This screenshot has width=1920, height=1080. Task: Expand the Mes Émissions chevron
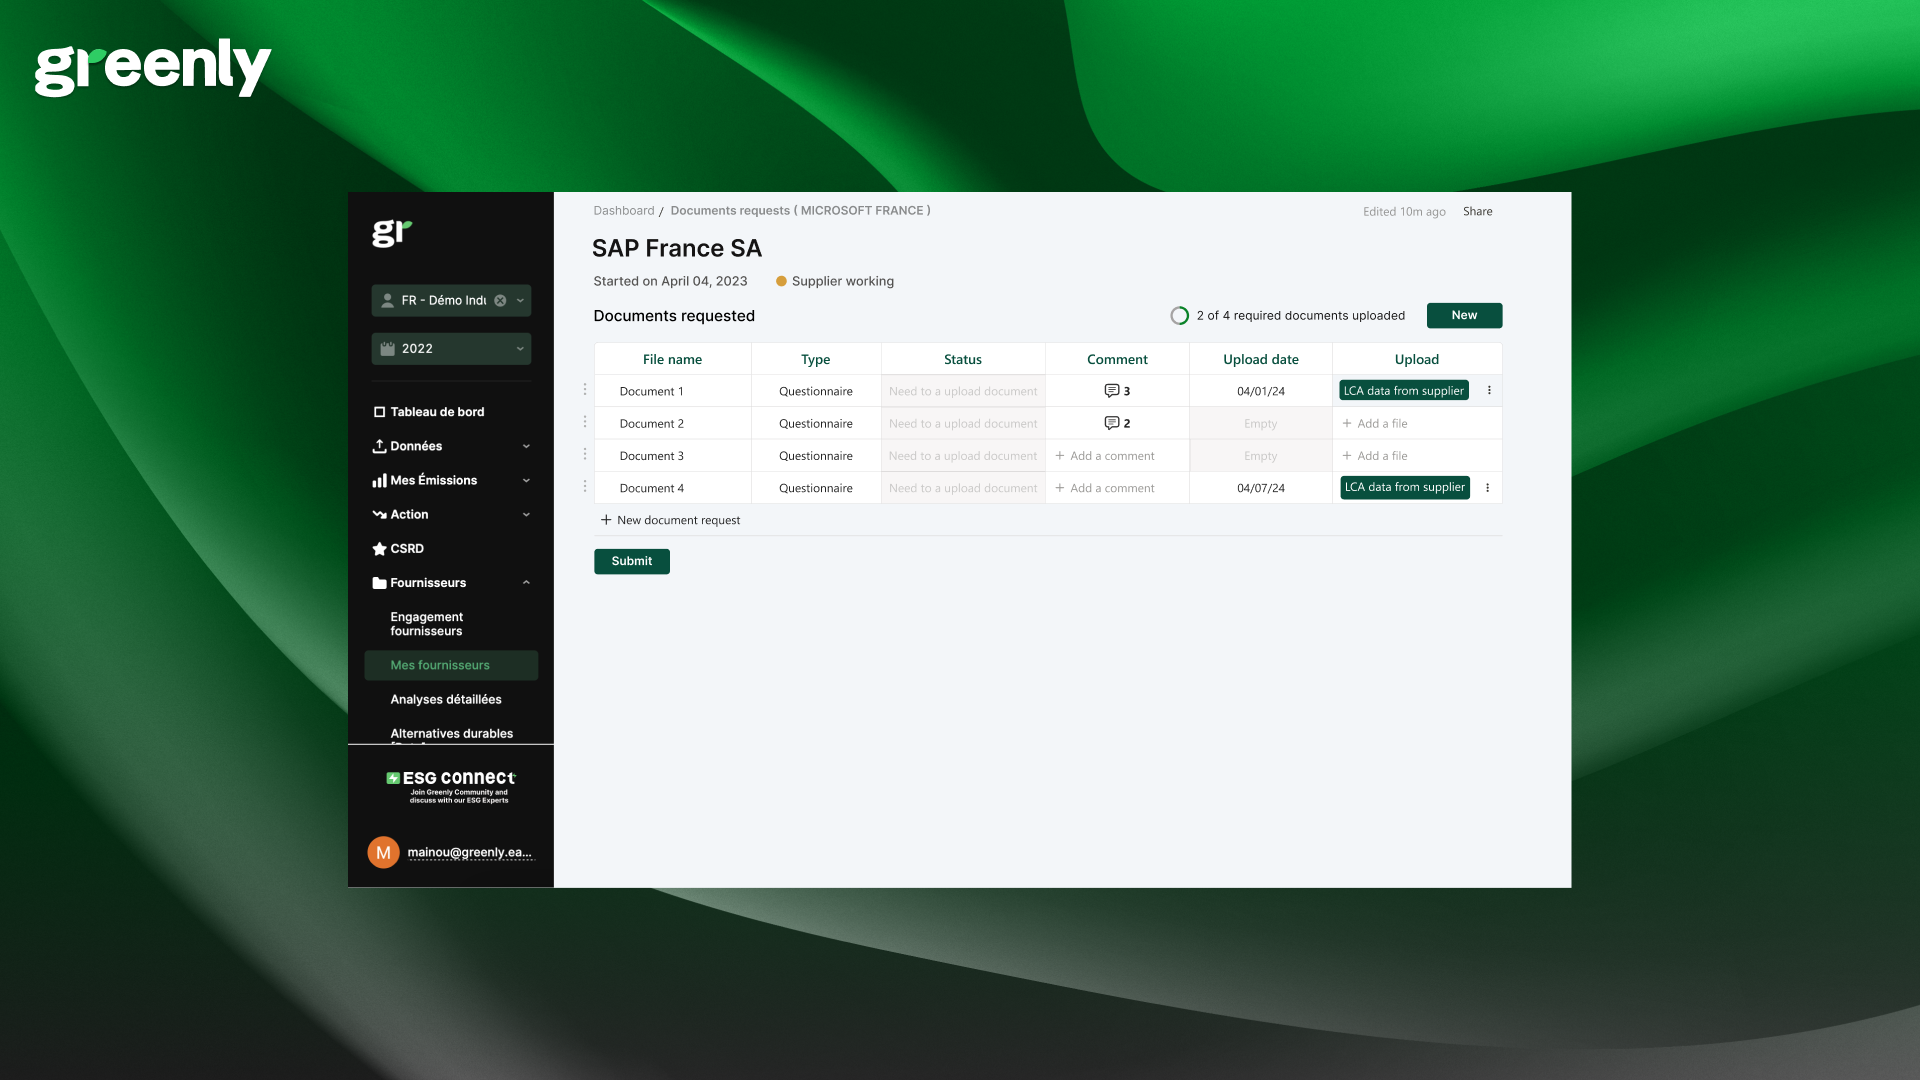pos(526,480)
